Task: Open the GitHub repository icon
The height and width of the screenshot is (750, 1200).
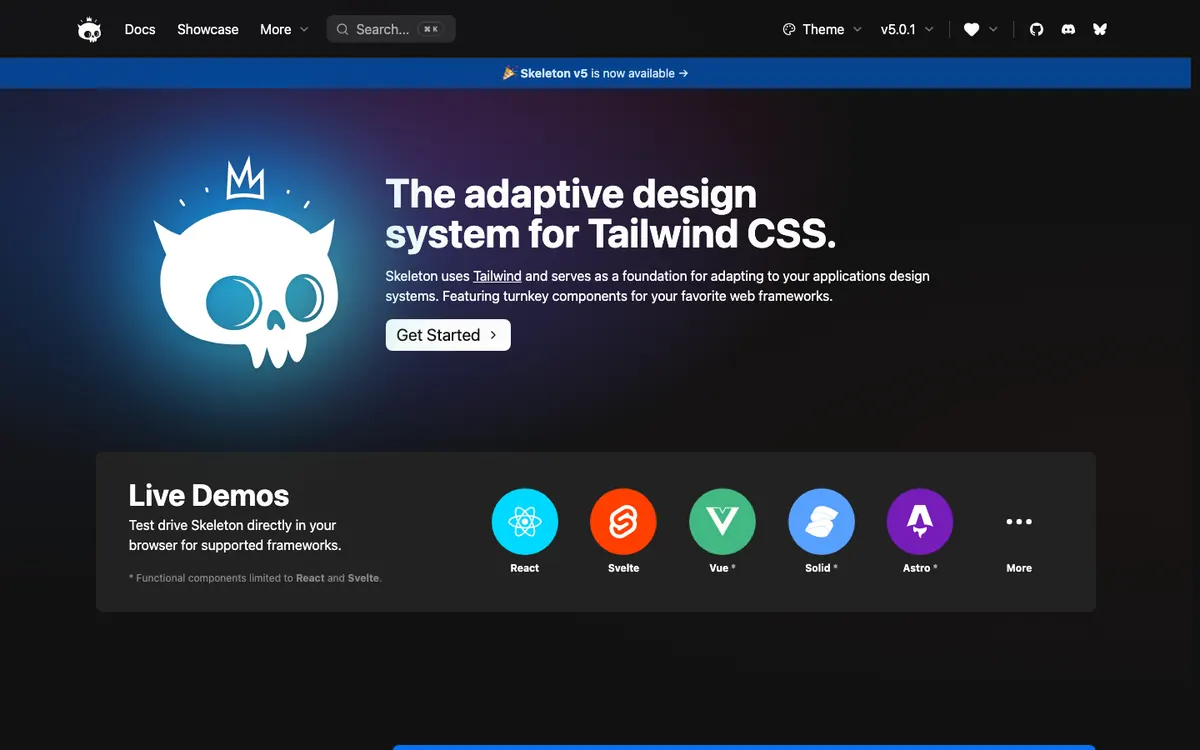Action: (x=1036, y=30)
